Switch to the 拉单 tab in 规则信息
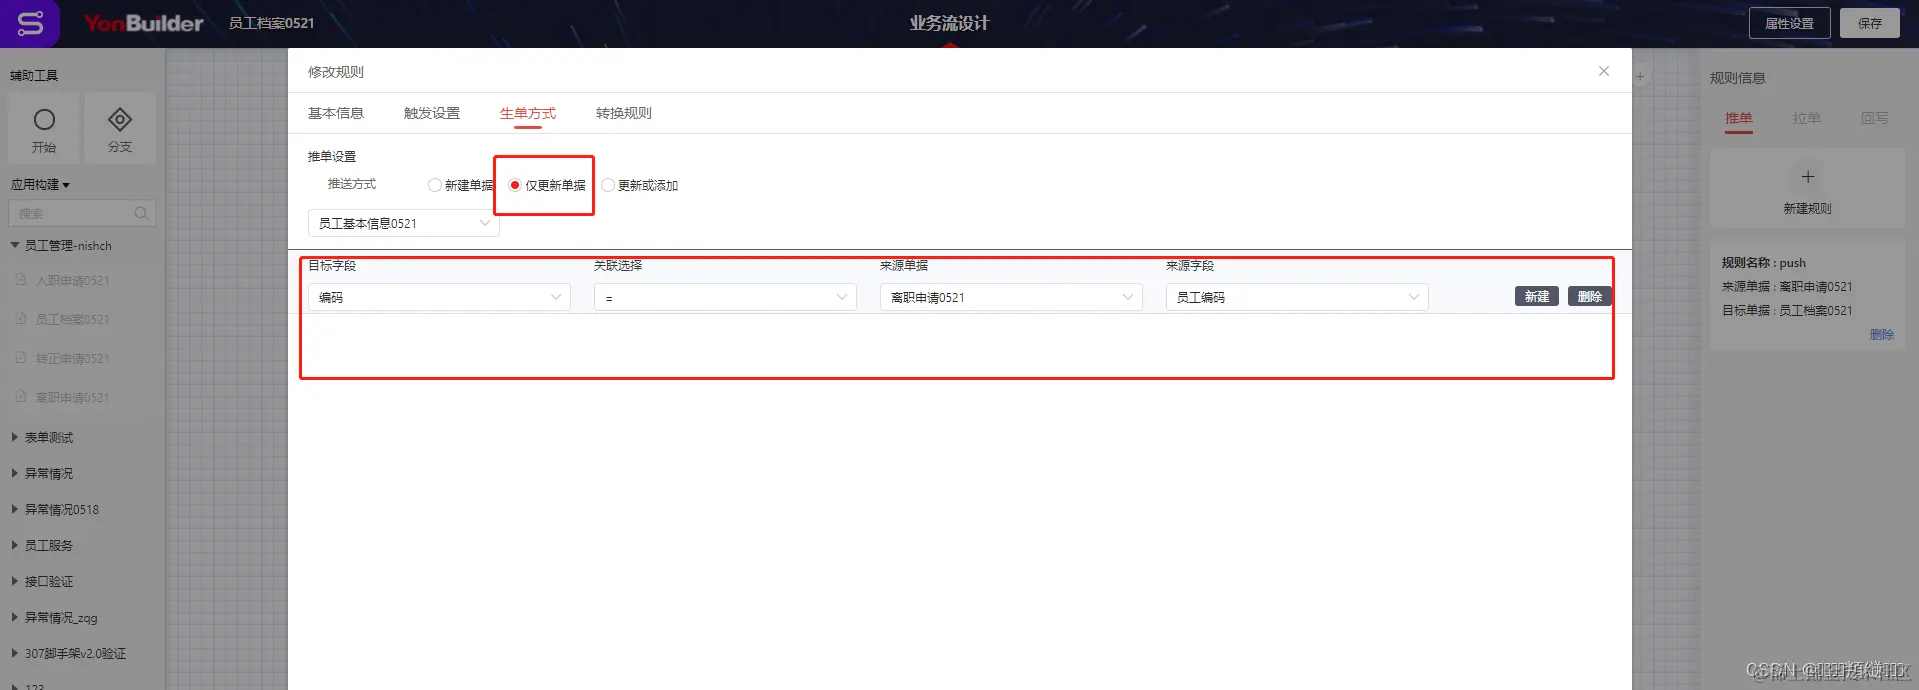The height and width of the screenshot is (690, 1919). pos(1807,118)
